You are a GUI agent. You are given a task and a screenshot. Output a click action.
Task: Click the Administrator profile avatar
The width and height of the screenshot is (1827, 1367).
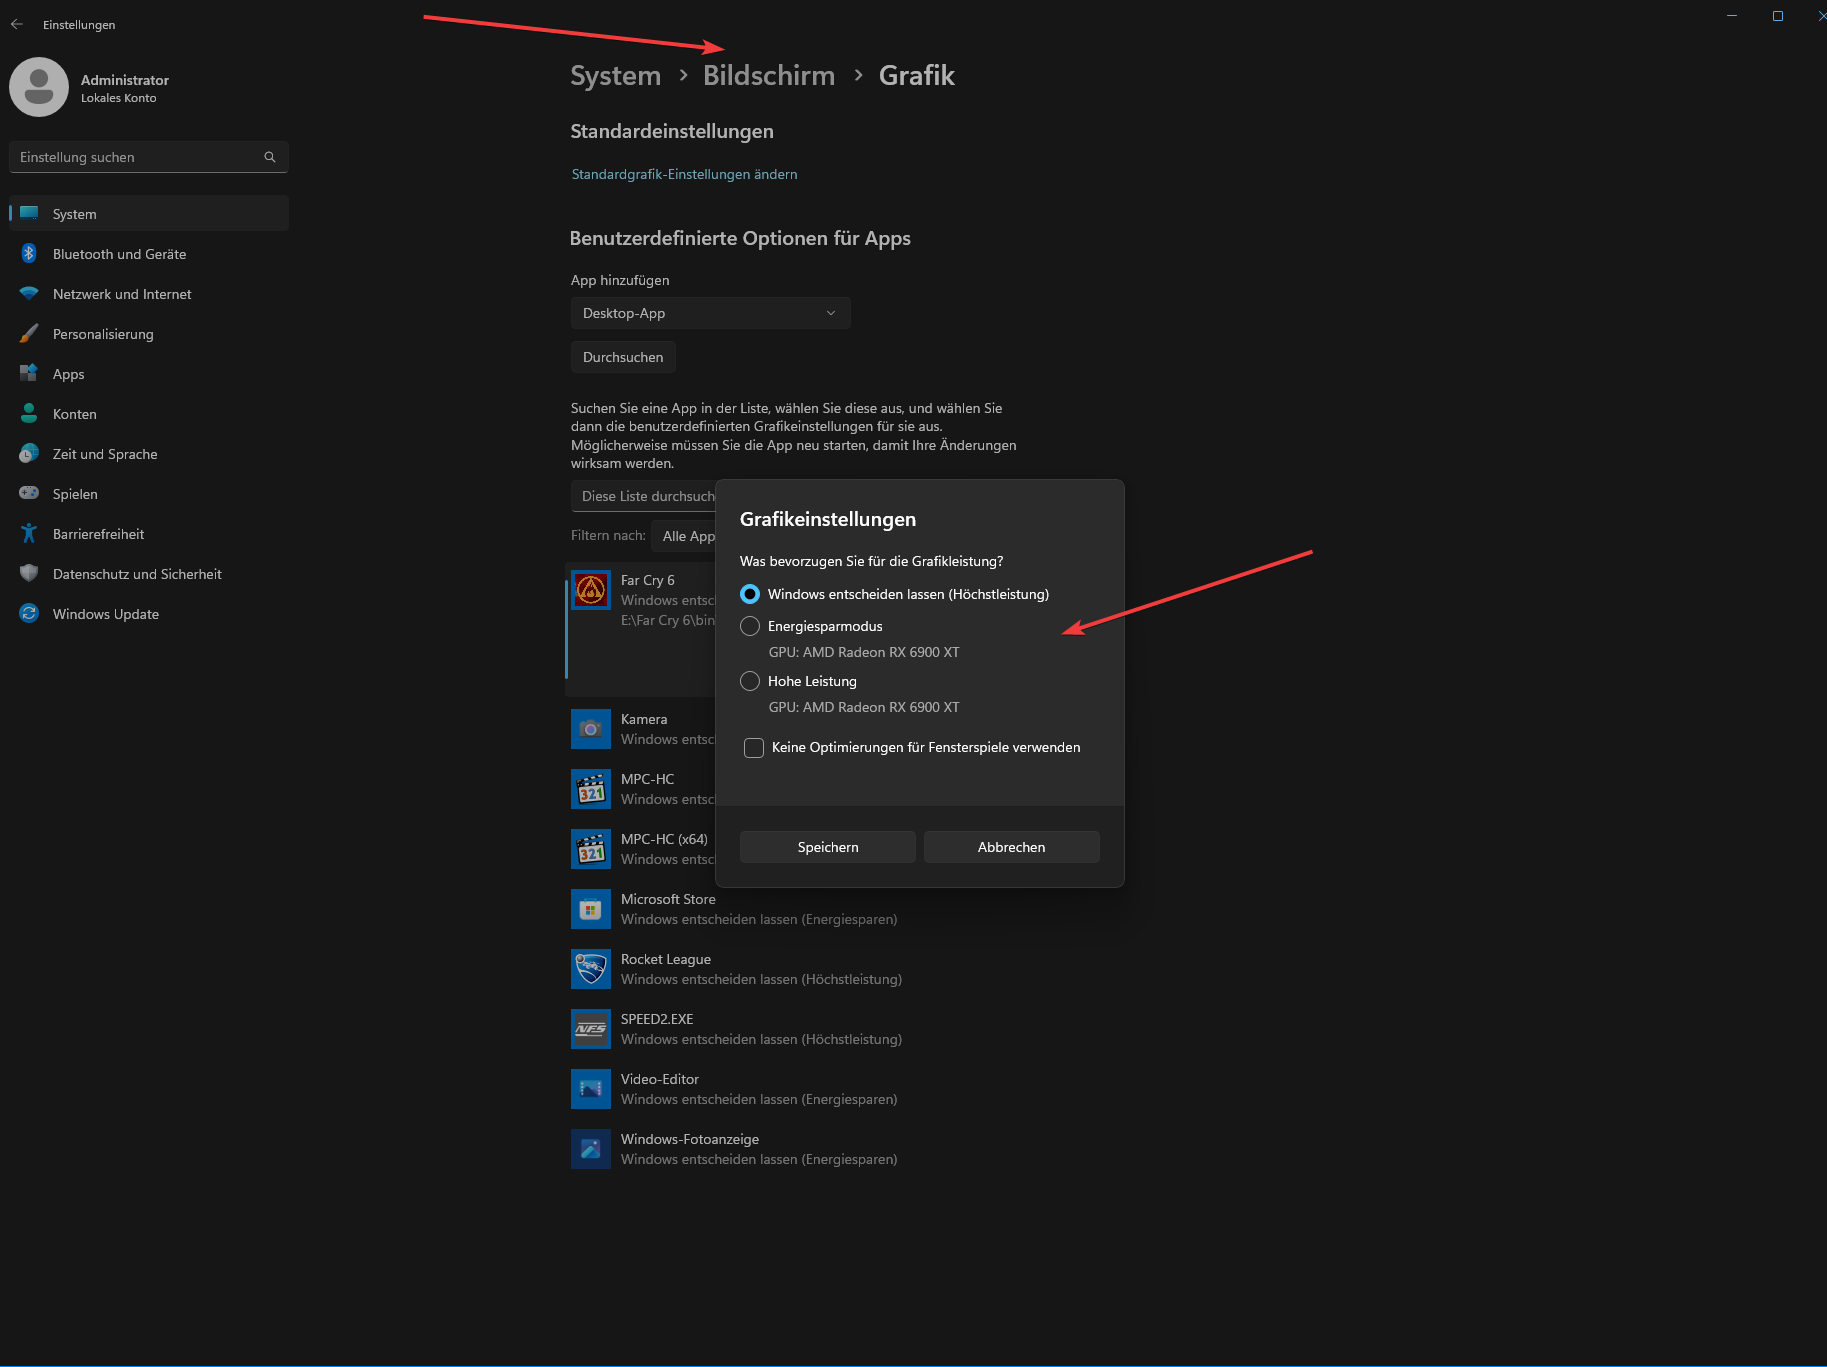coord(39,87)
